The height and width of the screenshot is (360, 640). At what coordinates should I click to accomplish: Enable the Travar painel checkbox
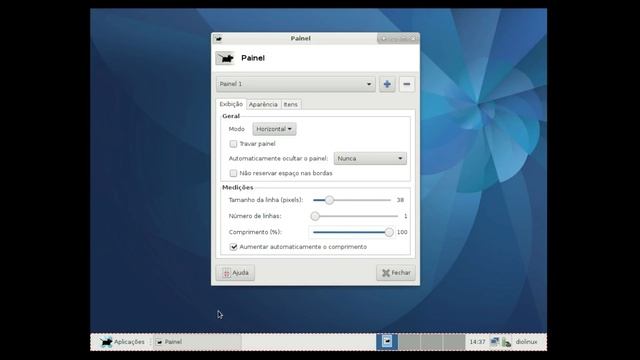(233, 144)
